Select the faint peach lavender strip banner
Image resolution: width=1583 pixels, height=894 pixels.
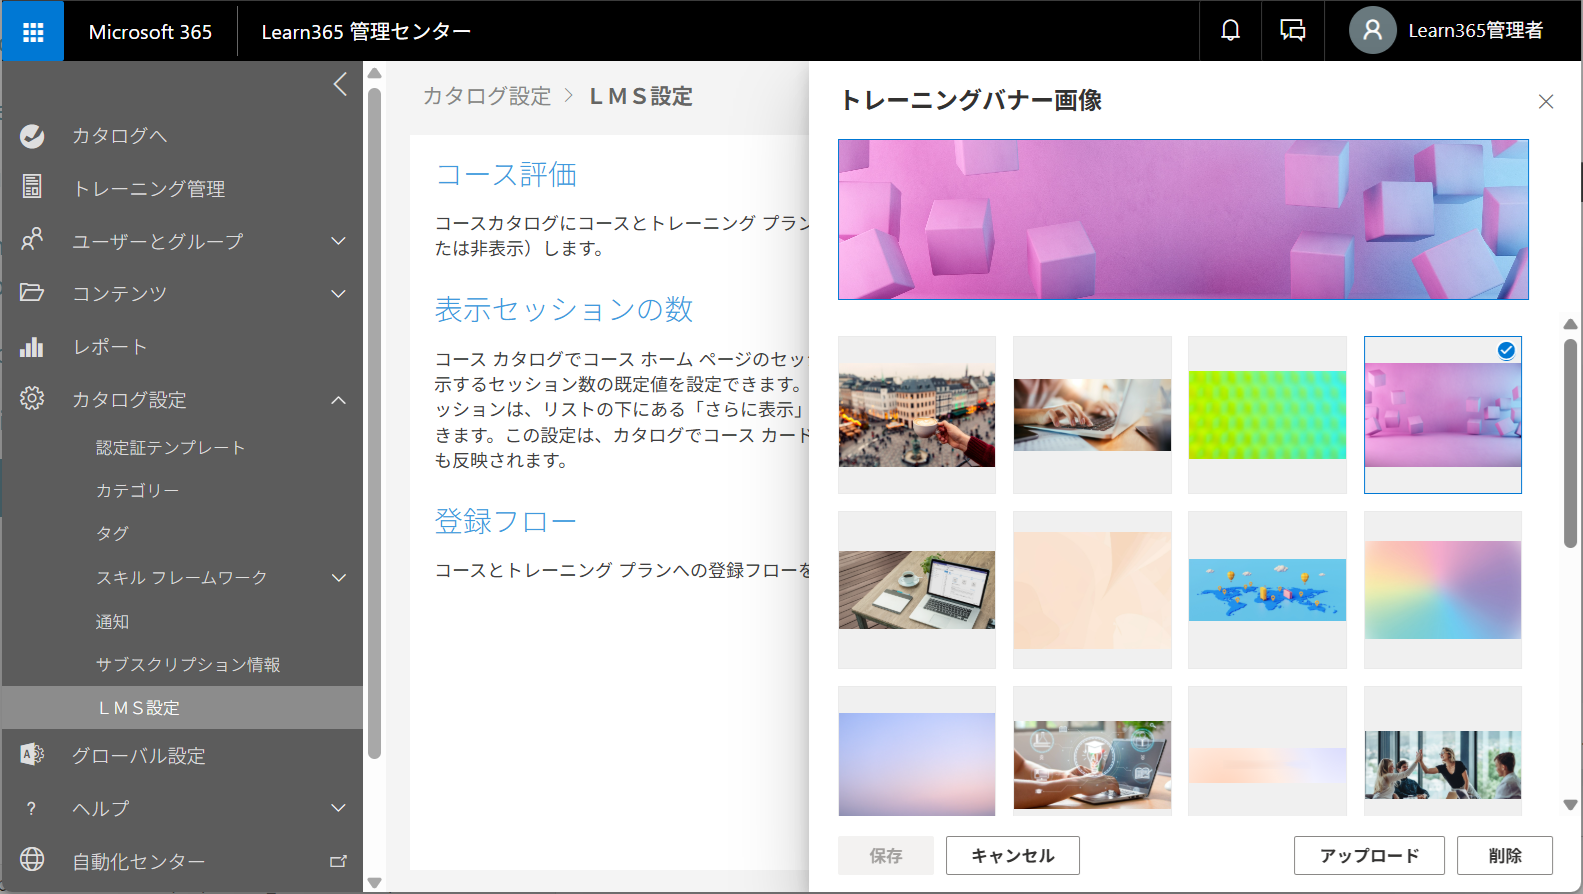(1267, 751)
